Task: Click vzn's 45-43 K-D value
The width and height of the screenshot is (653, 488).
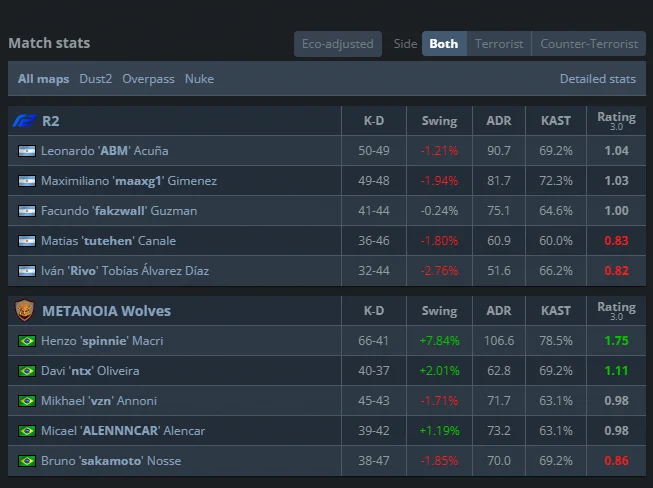Action: click(374, 401)
